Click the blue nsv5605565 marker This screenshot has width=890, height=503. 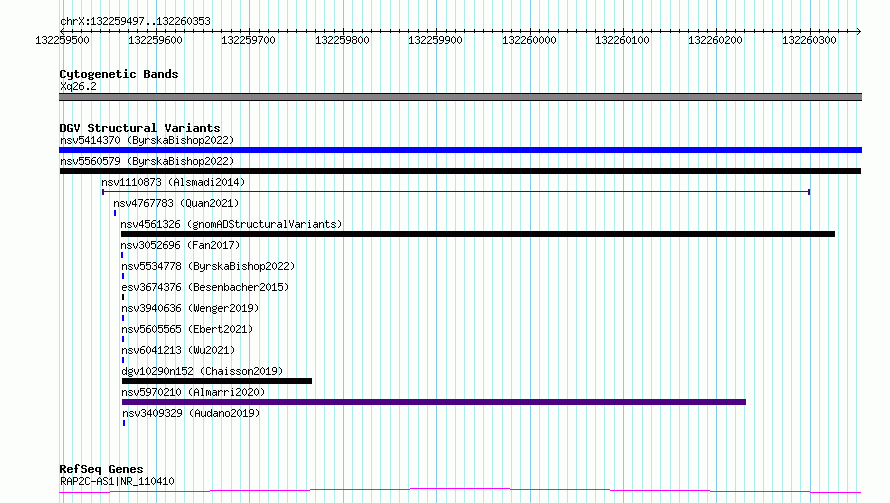coord(123,339)
